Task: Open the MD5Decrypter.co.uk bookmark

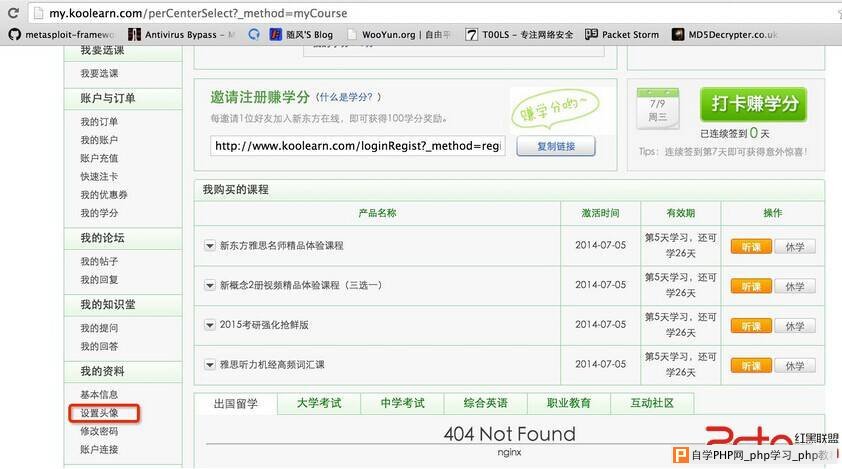Action: [725, 35]
